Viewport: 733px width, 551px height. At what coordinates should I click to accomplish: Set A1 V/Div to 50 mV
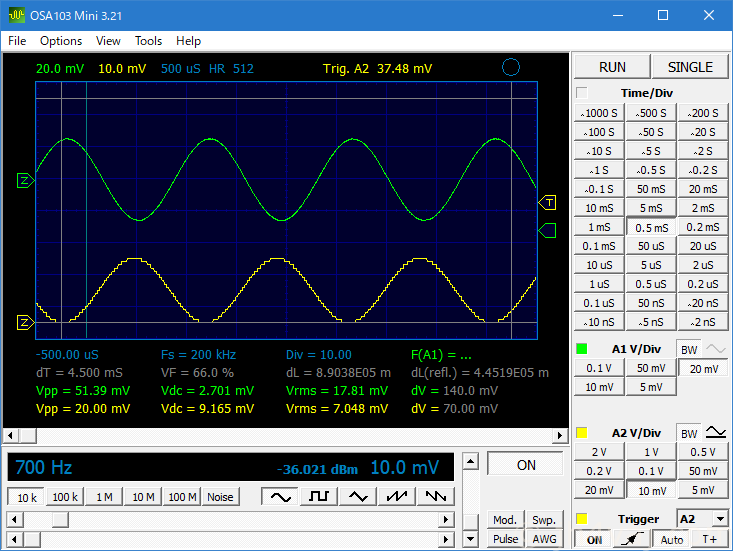pyautogui.click(x=651, y=368)
